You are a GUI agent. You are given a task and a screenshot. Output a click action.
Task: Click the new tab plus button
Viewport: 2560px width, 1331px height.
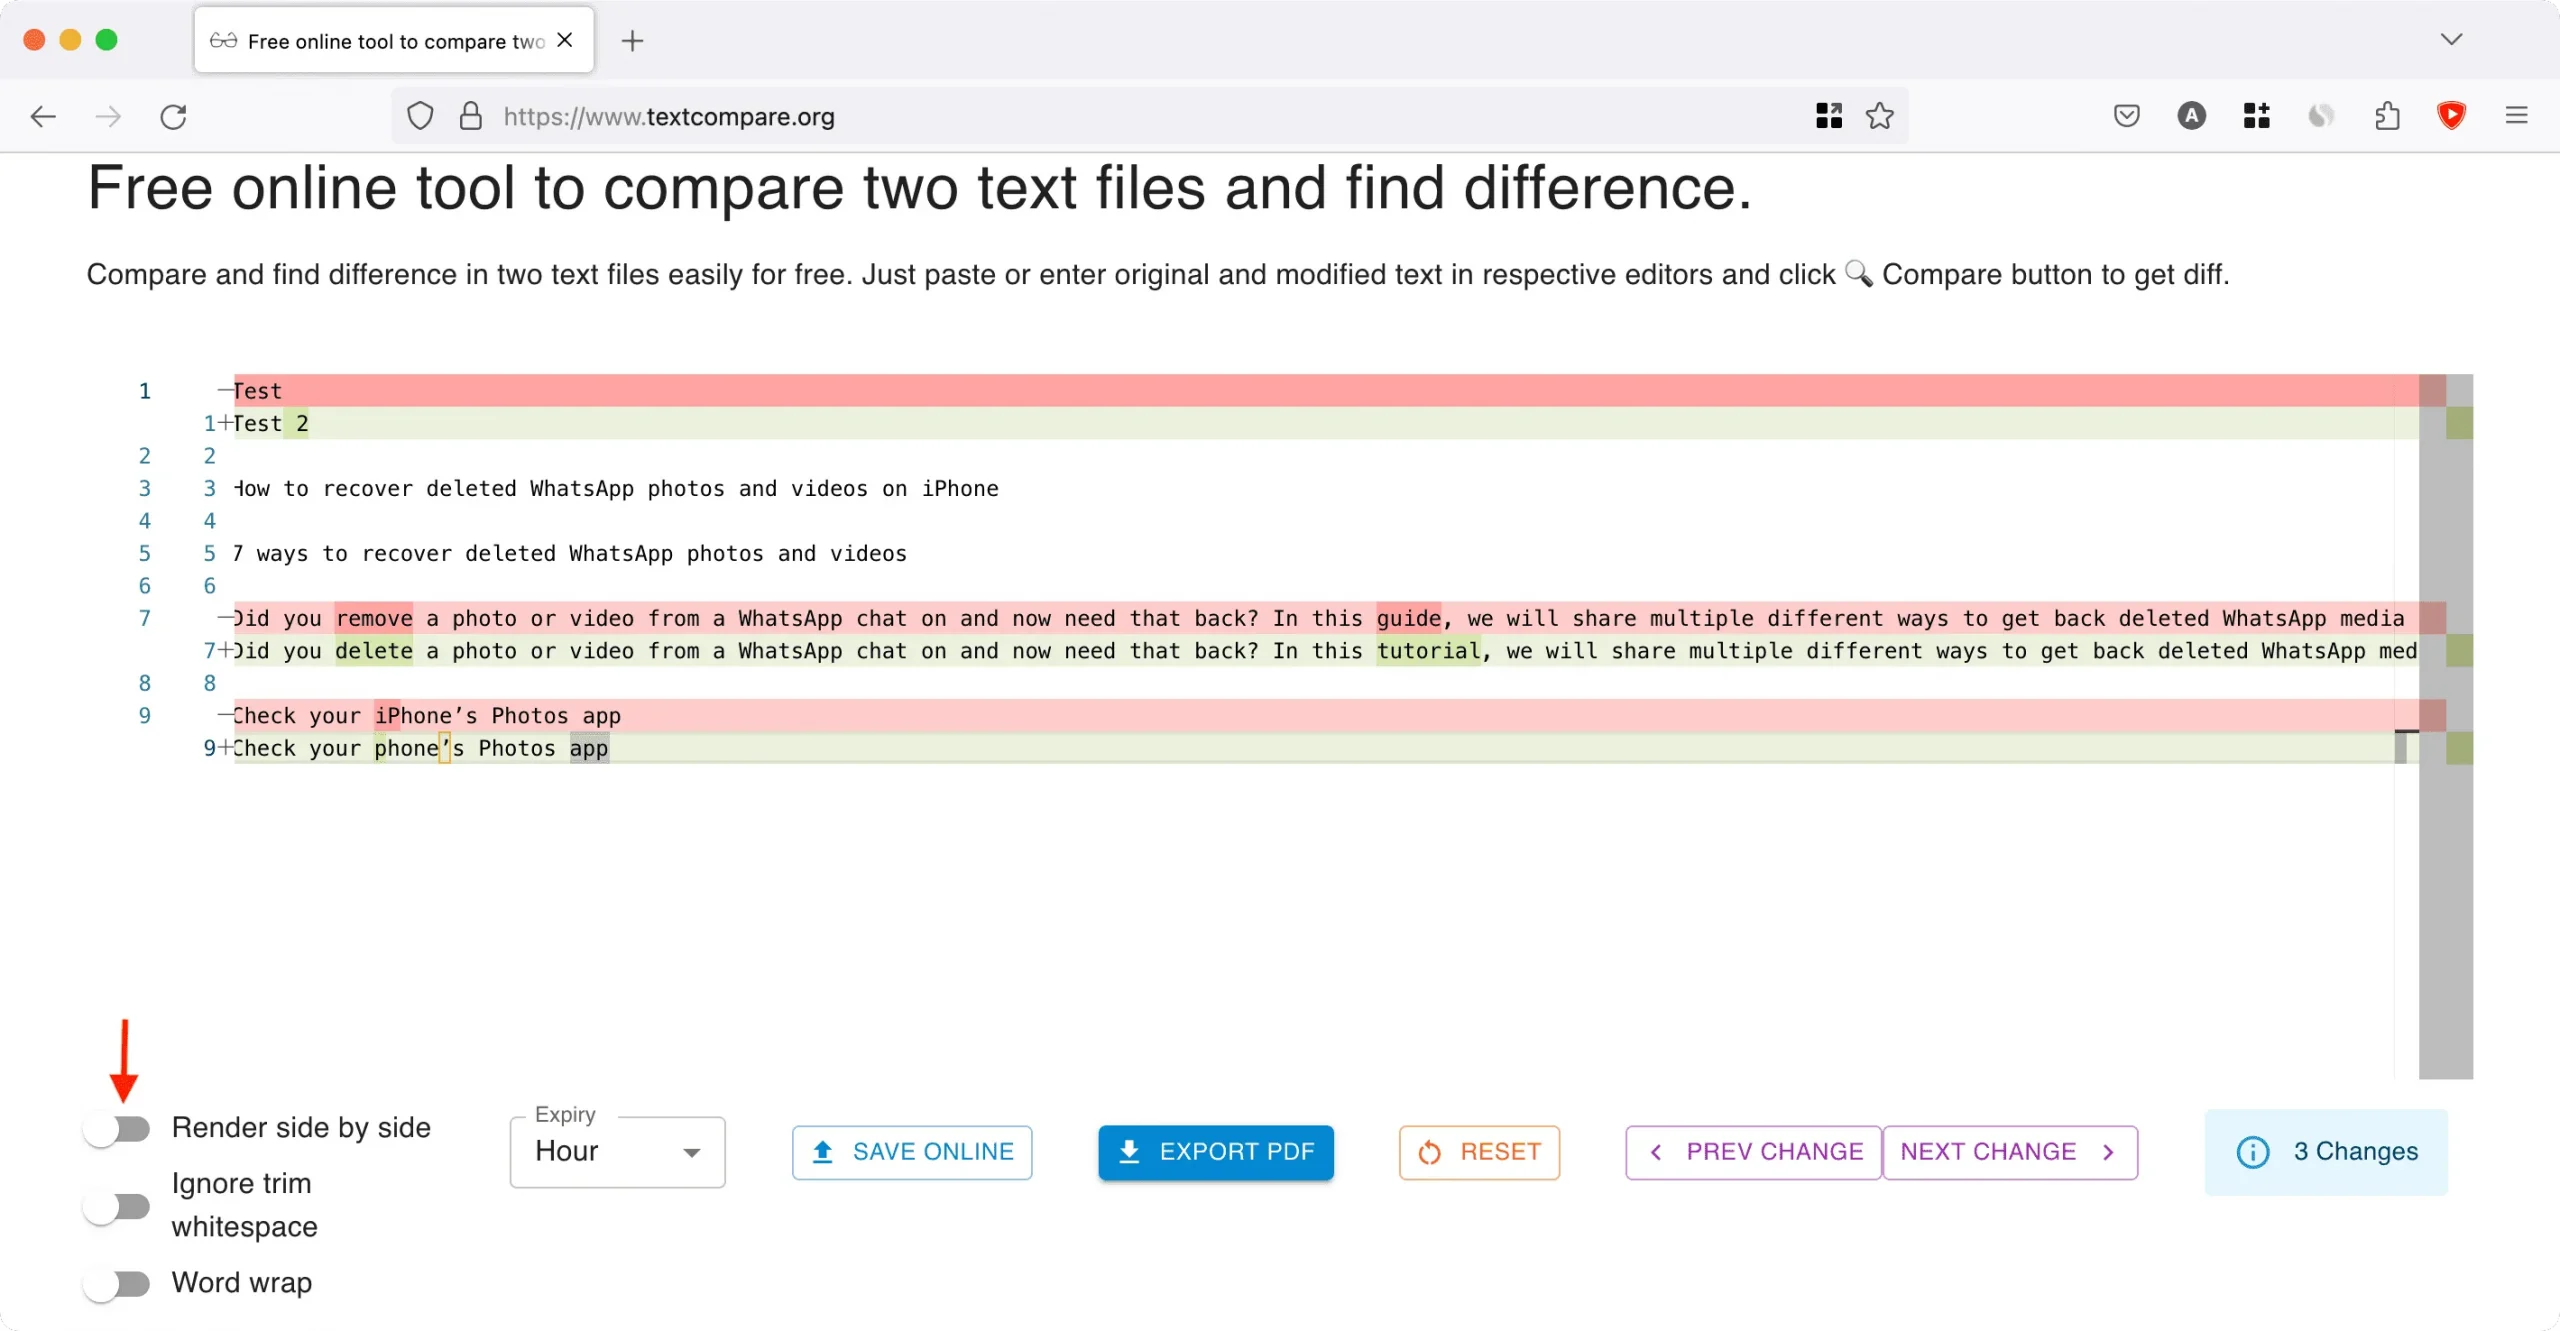click(x=632, y=41)
